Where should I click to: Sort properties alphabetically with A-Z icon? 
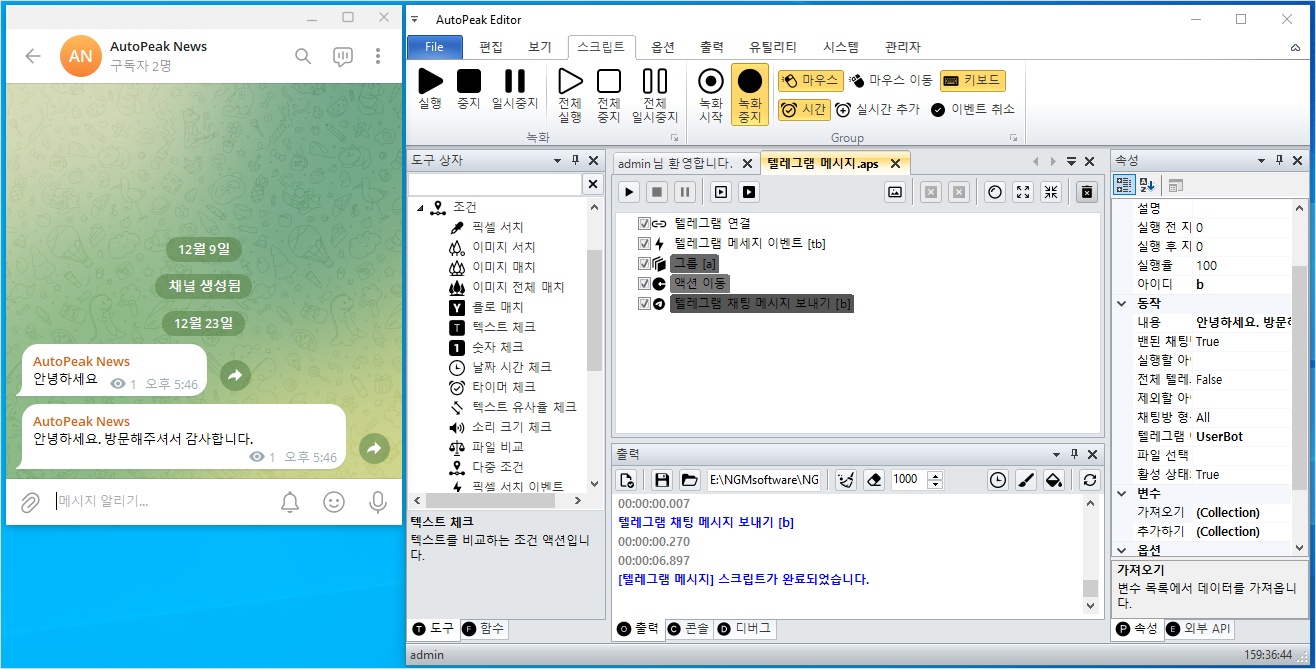1147,185
